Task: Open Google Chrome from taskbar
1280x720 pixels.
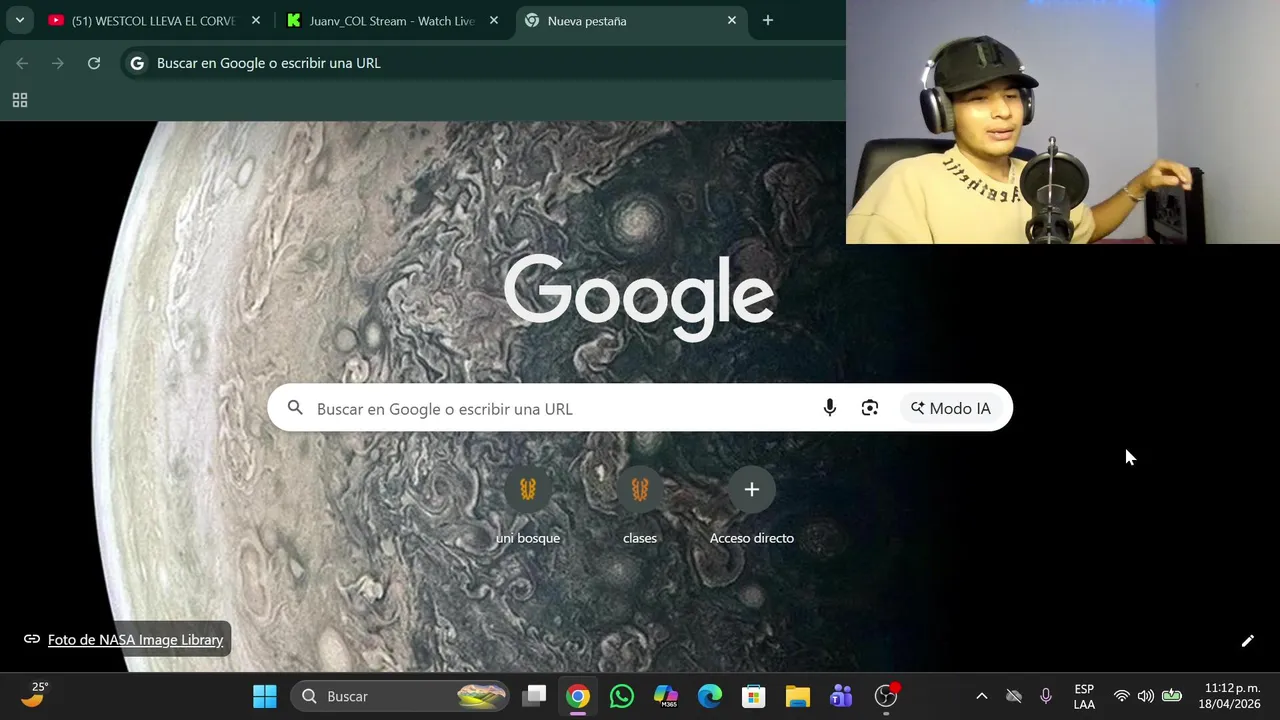Action: 578,696
